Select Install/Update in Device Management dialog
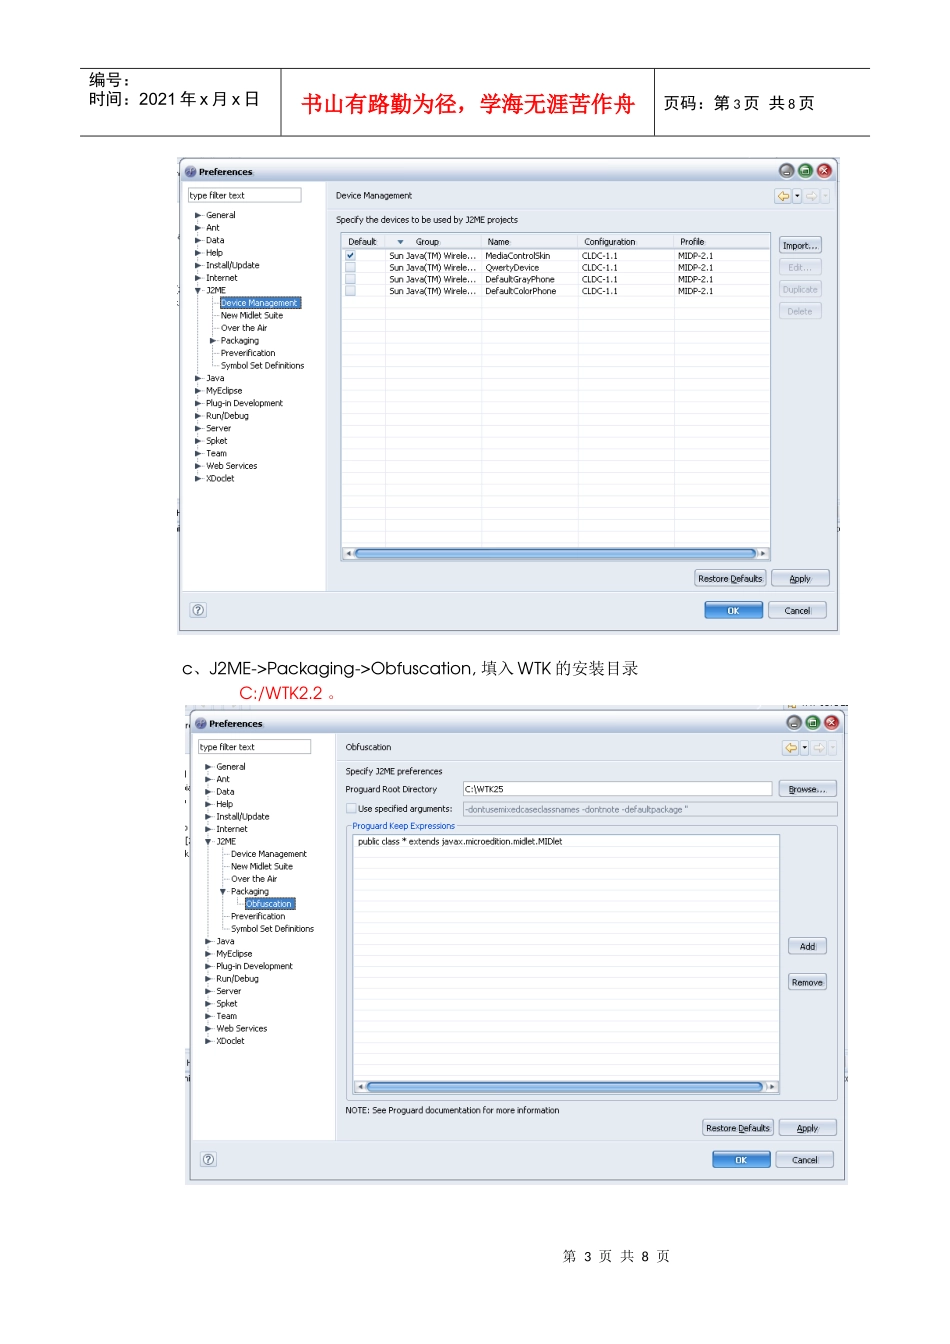This screenshot has height=1344, width=950. pos(232,266)
